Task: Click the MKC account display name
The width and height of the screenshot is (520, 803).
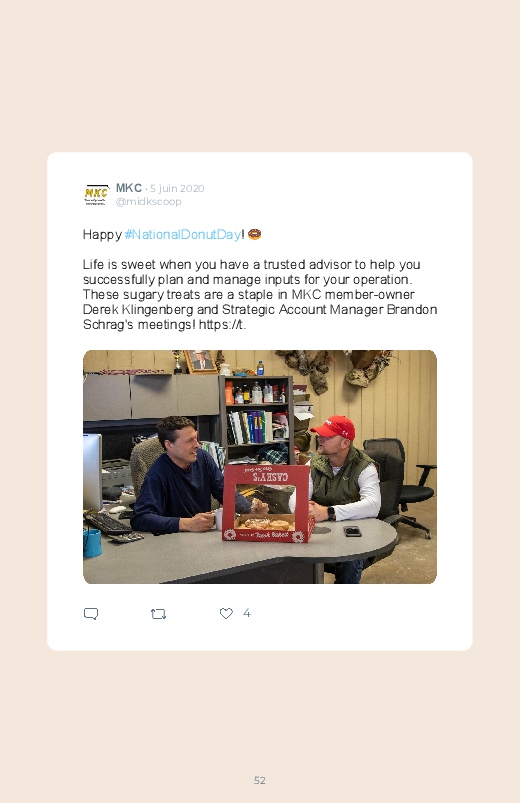Action: [x=129, y=188]
